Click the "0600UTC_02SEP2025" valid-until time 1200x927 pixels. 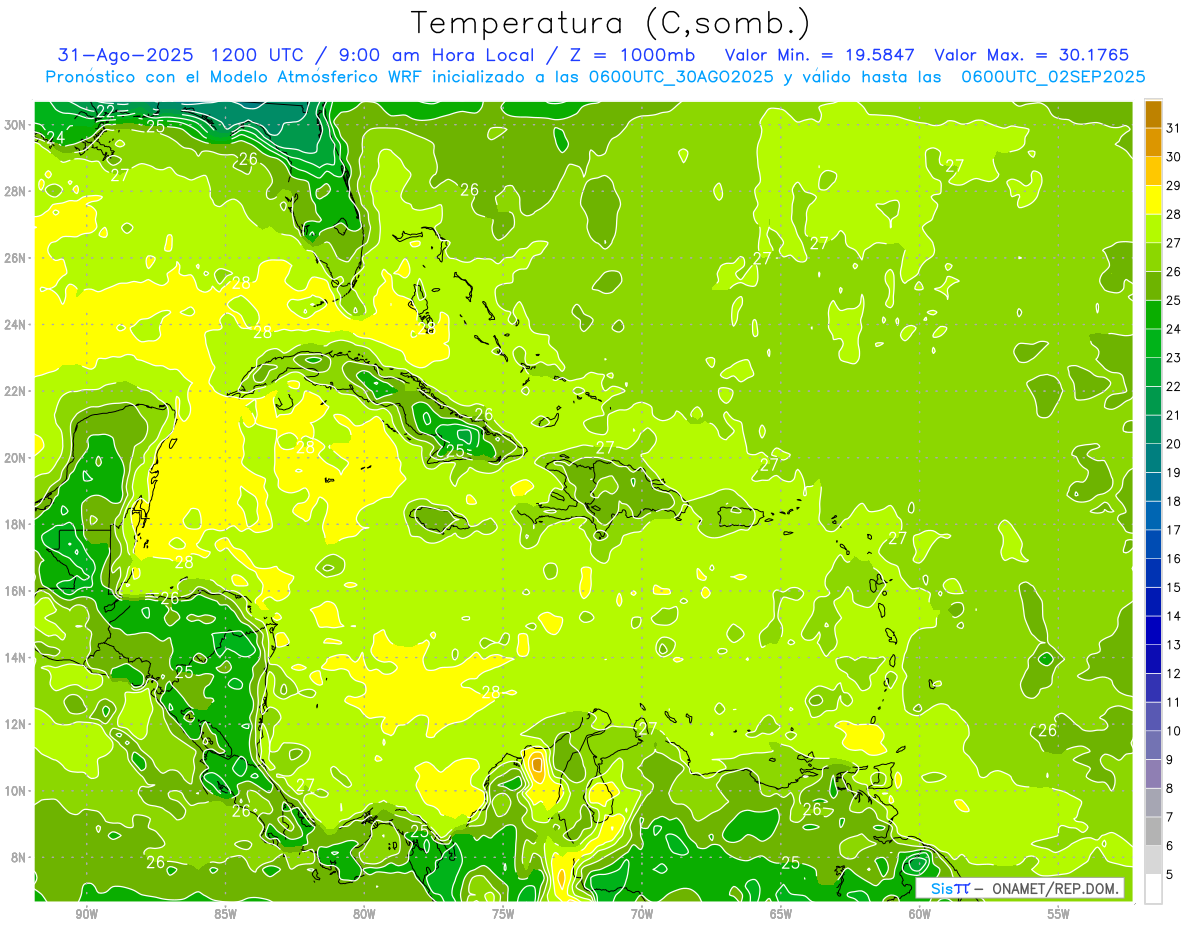[1052, 76]
